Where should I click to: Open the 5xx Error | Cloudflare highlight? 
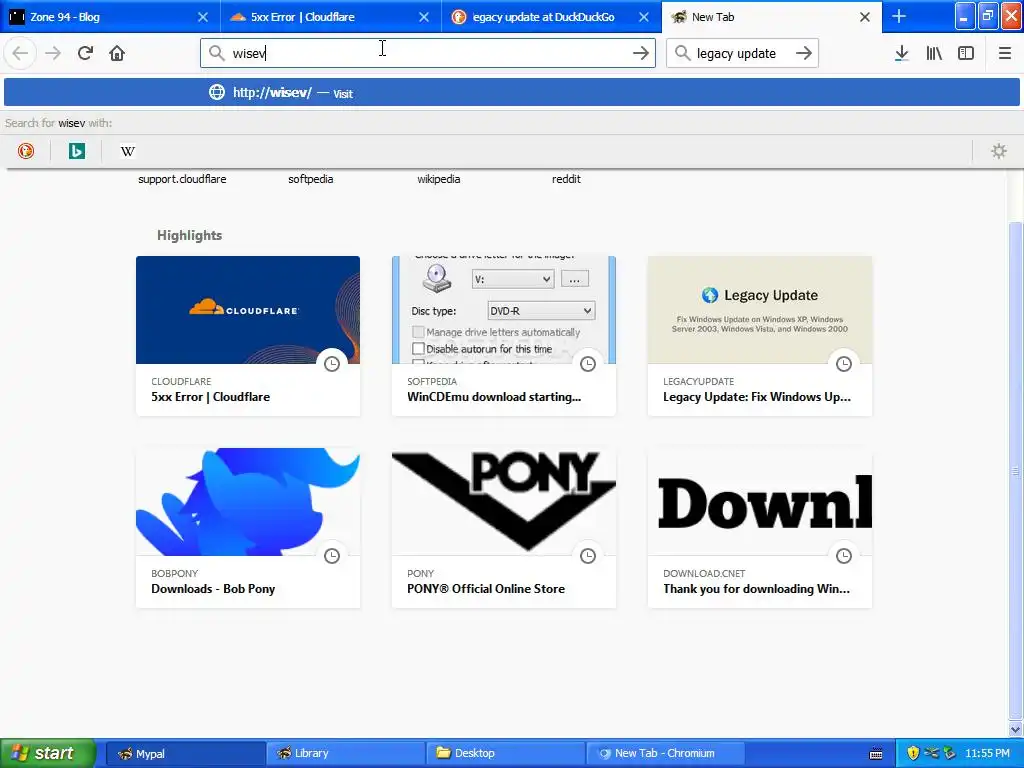point(210,396)
